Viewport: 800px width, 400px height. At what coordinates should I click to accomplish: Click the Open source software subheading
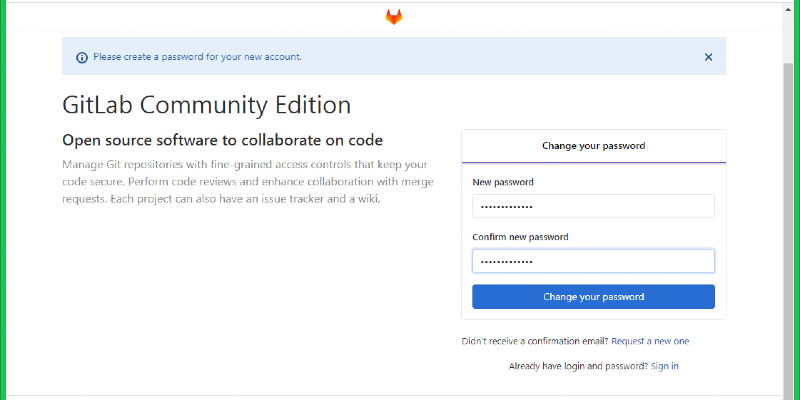pyautogui.click(x=222, y=140)
